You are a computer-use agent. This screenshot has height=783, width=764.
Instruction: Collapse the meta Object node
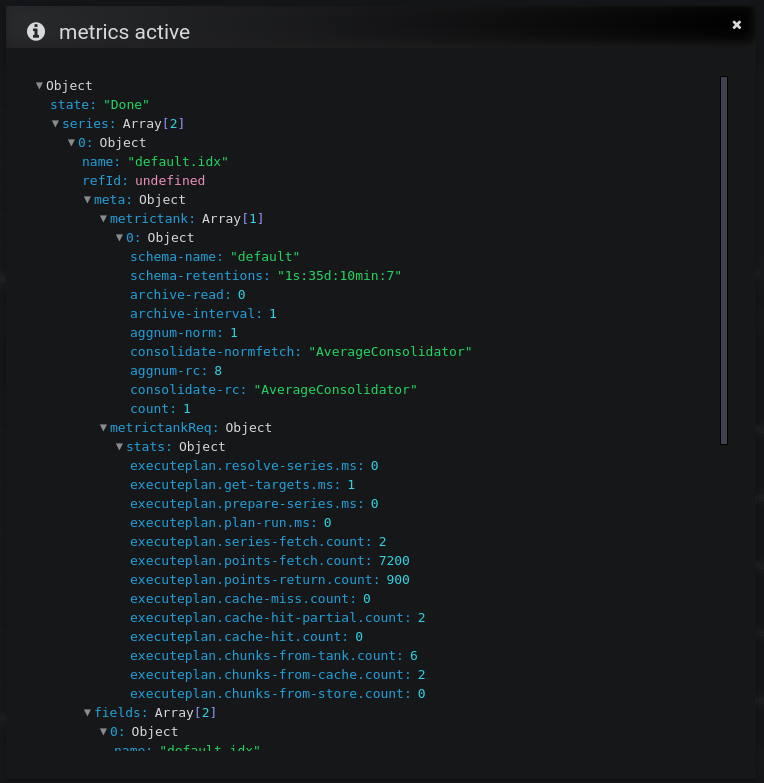[x=88, y=200]
